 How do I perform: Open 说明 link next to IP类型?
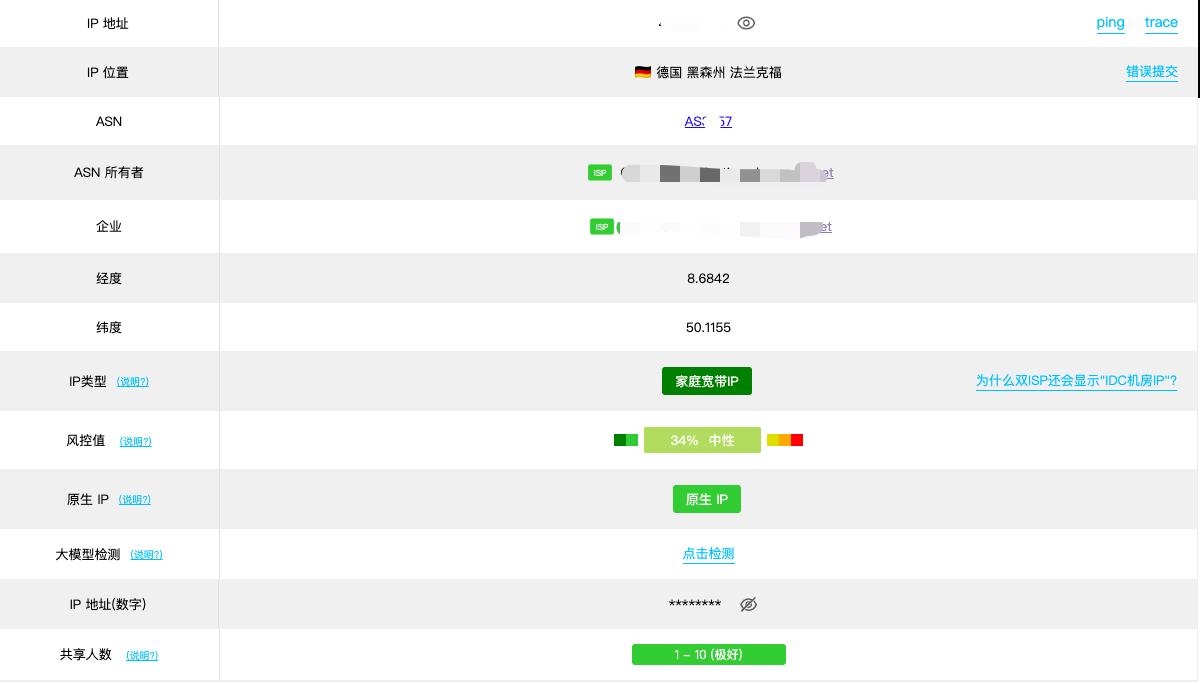132,382
